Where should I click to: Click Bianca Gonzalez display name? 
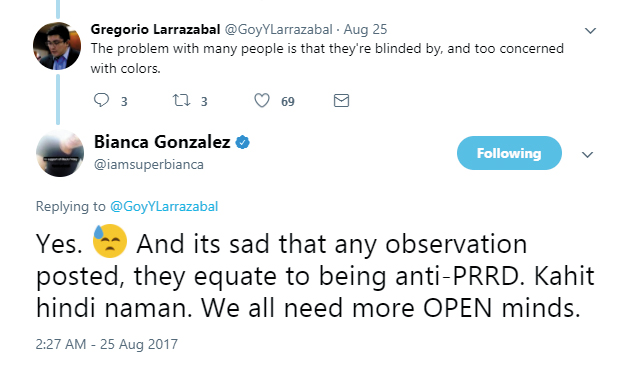(x=162, y=142)
